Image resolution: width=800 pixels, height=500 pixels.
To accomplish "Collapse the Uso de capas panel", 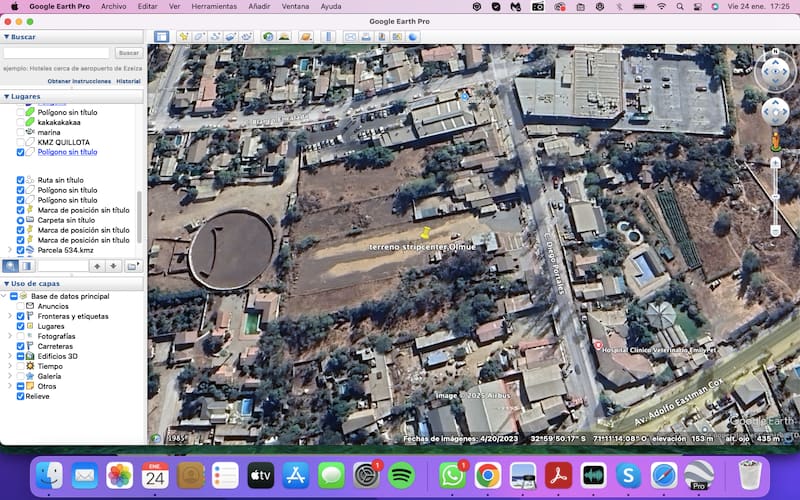I will [x=7, y=284].
